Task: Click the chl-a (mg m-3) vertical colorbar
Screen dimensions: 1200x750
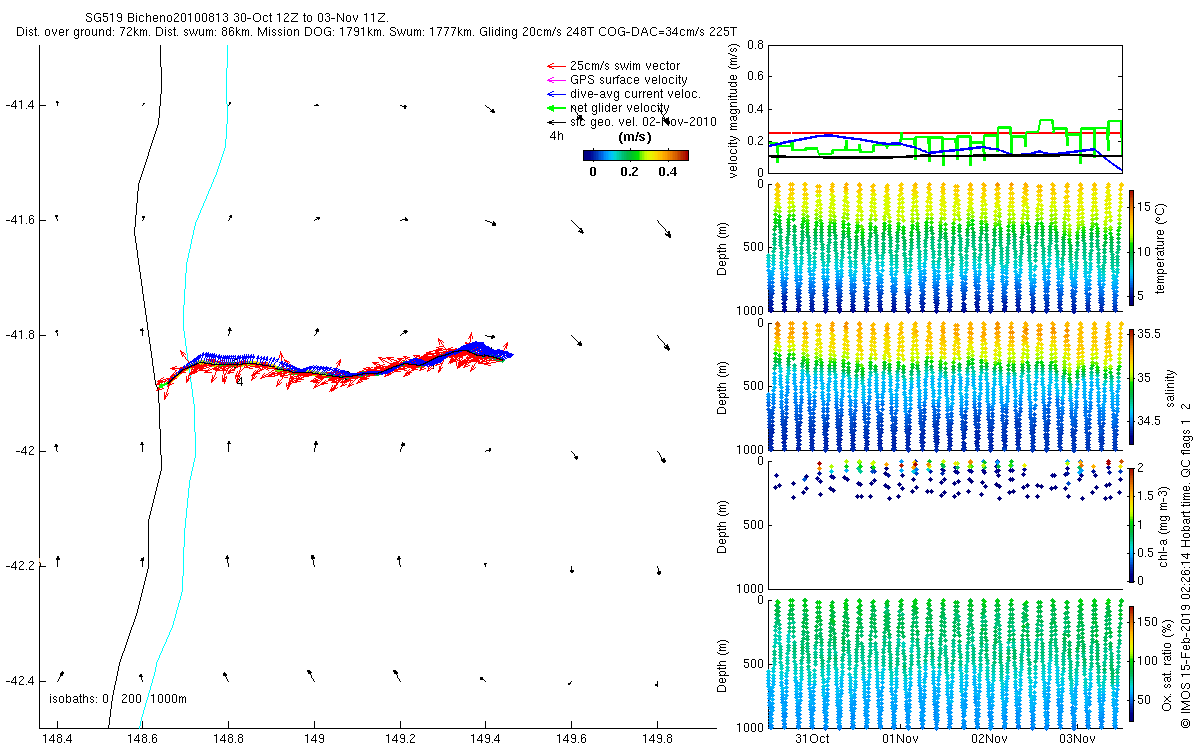Action: pos(1133,523)
